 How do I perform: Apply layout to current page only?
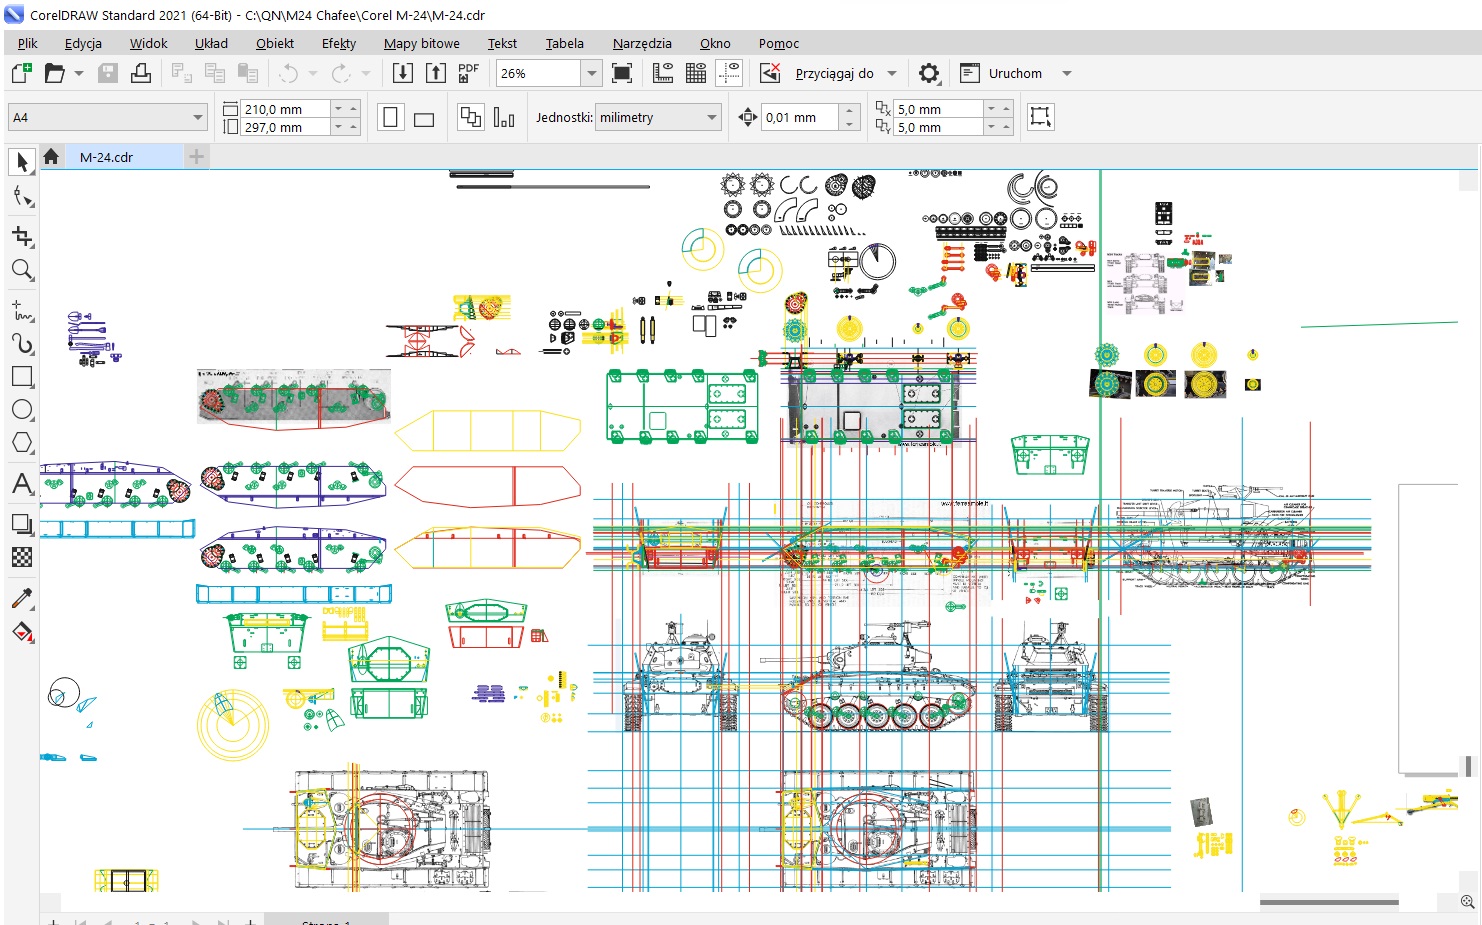pos(504,117)
